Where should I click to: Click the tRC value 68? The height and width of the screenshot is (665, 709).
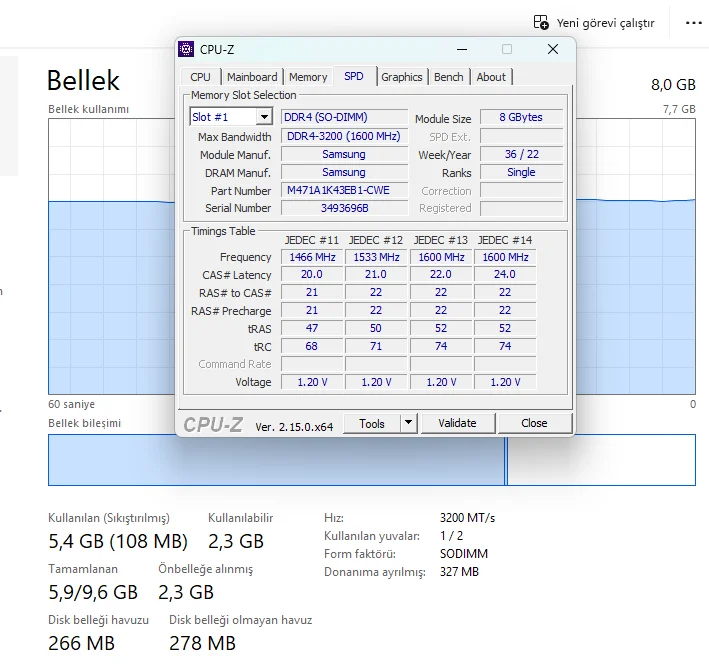click(x=312, y=346)
